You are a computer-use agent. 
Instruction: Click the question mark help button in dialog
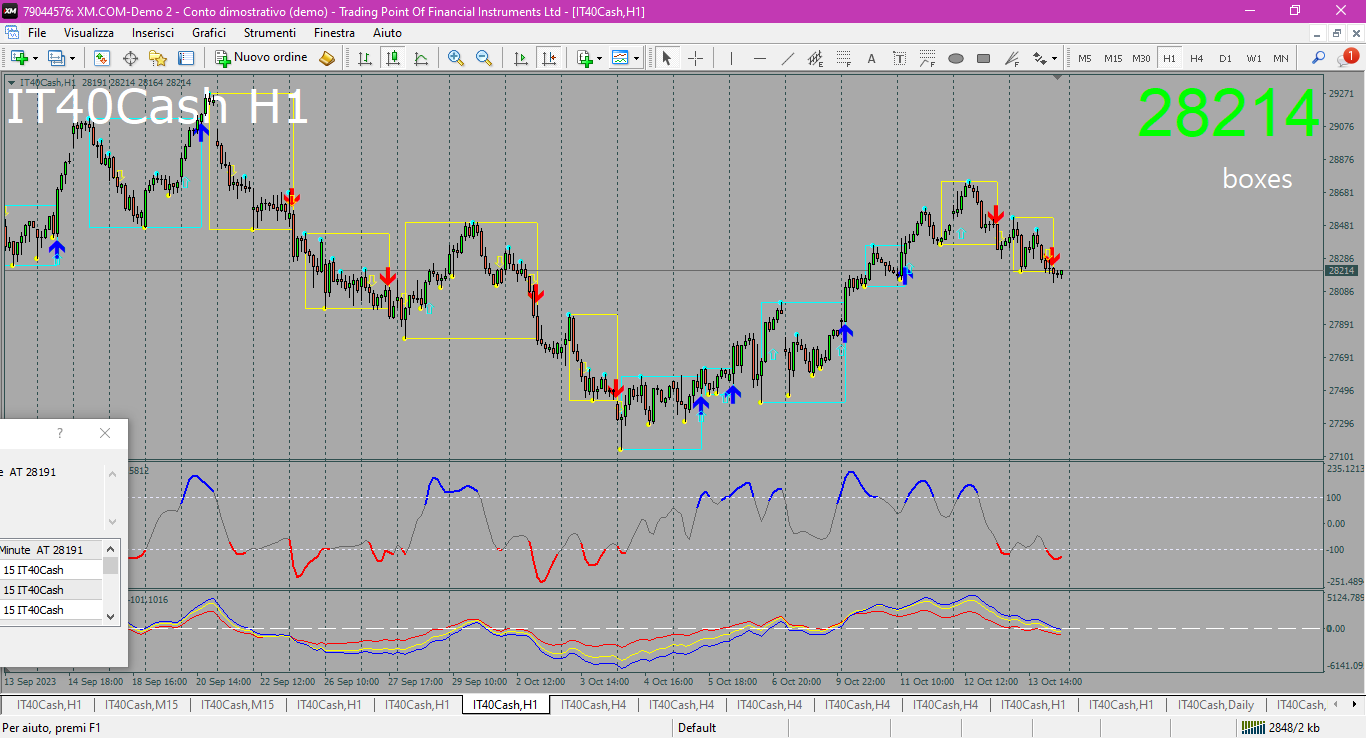click(x=60, y=433)
